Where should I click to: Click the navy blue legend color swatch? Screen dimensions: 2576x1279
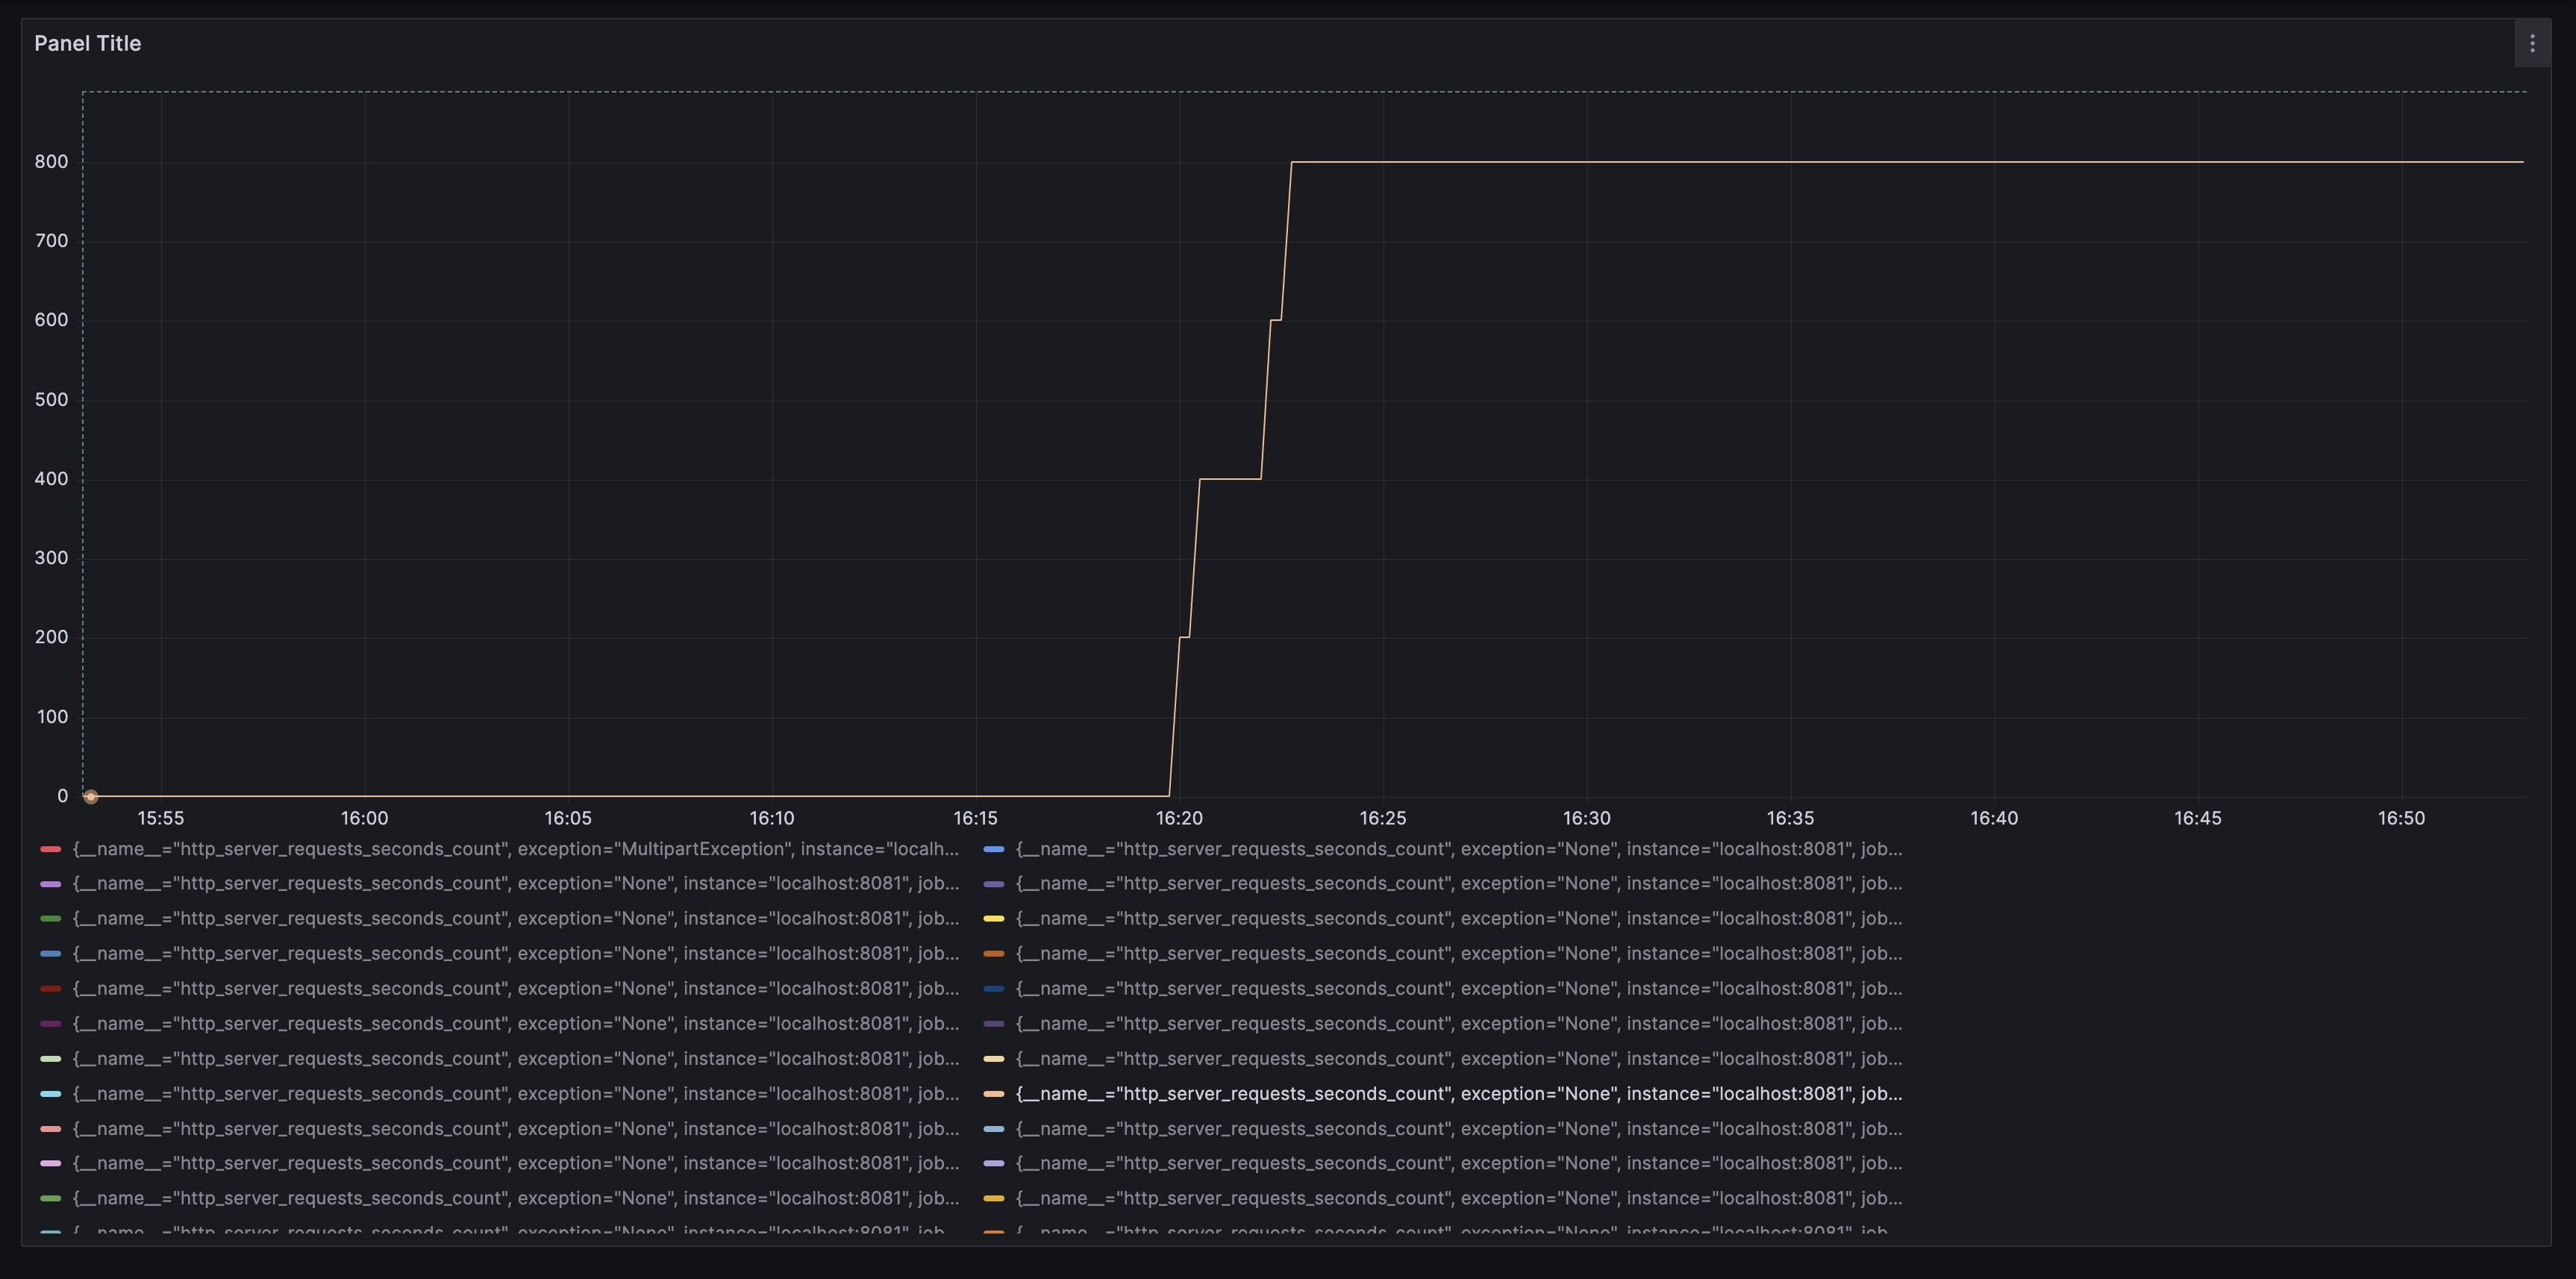[x=994, y=989]
